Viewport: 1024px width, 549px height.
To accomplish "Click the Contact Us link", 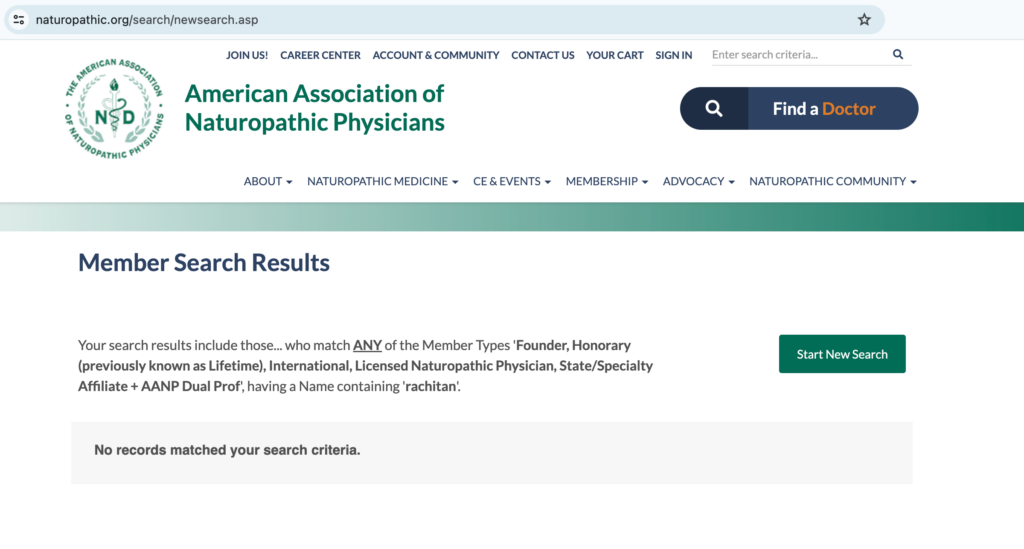I will (542, 55).
